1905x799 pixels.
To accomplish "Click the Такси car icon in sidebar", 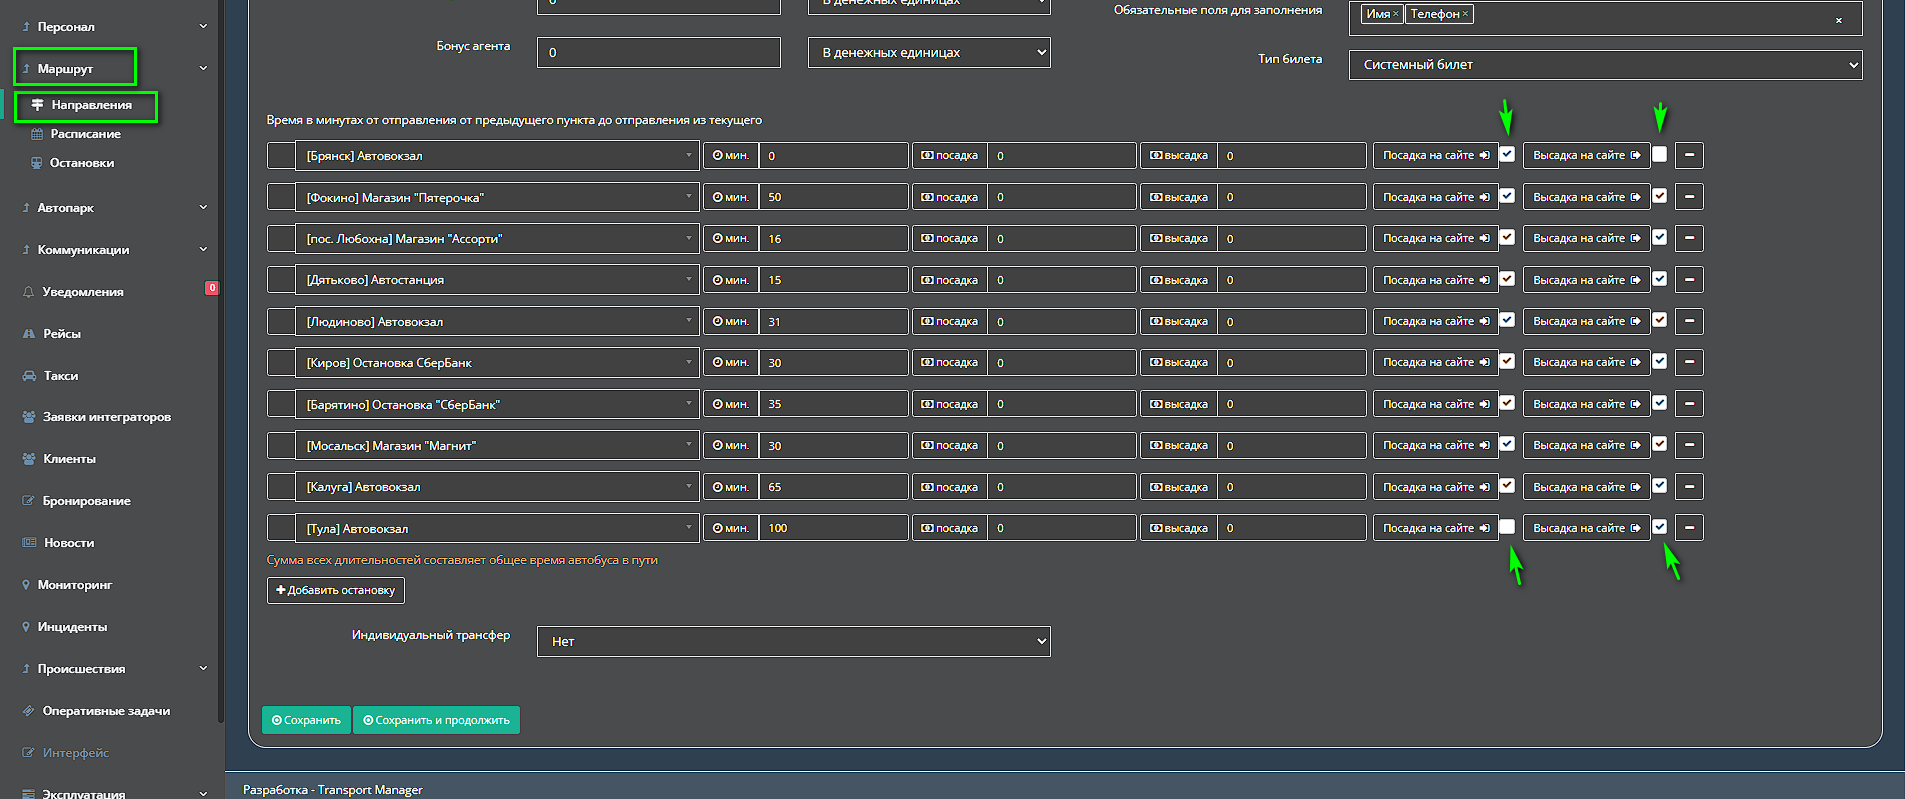I will pyautogui.click(x=29, y=376).
